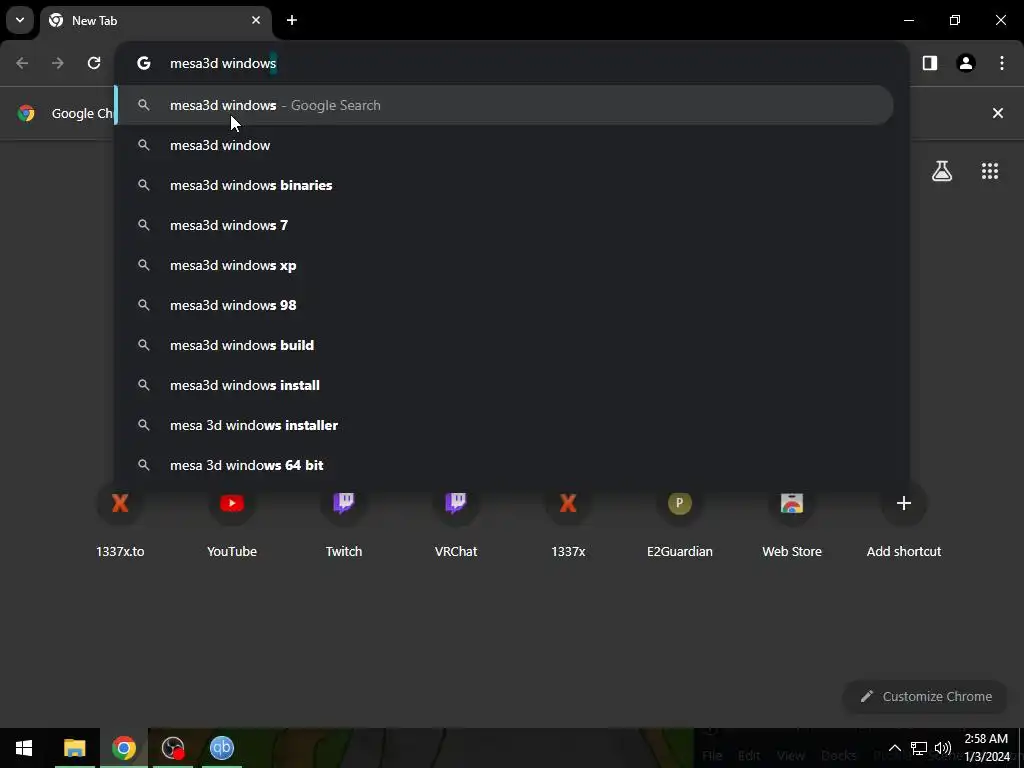Open the Twitch shortcut
The width and height of the screenshot is (1024, 768).
pos(344,522)
